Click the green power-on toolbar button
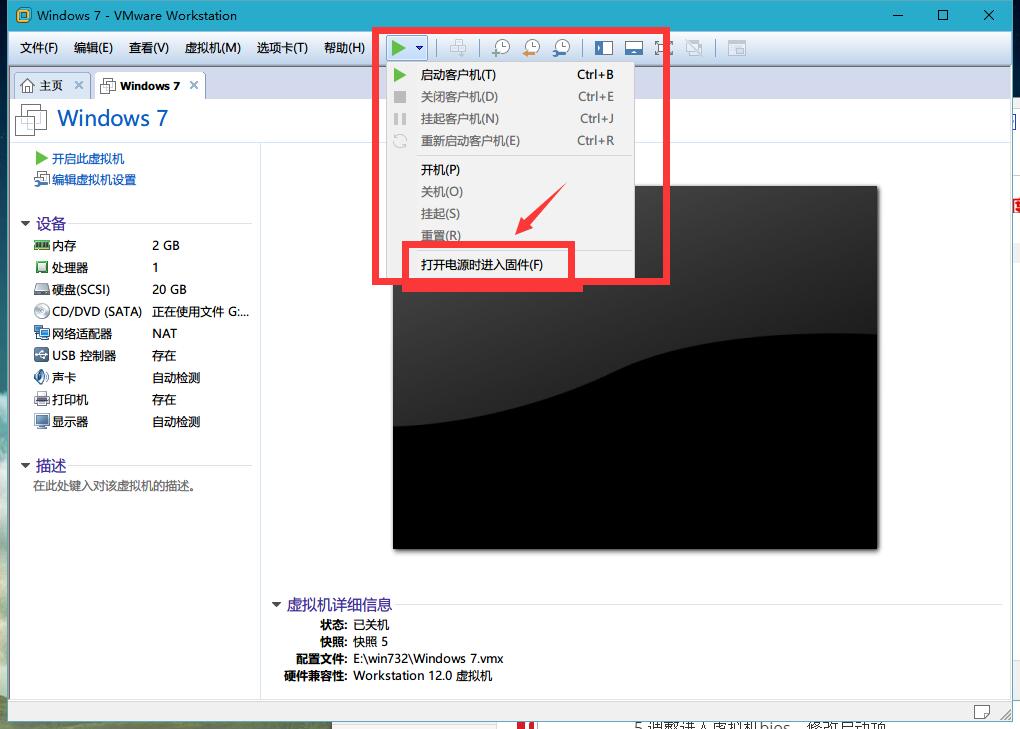Image resolution: width=1020 pixels, height=729 pixels. (x=398, y=48)
